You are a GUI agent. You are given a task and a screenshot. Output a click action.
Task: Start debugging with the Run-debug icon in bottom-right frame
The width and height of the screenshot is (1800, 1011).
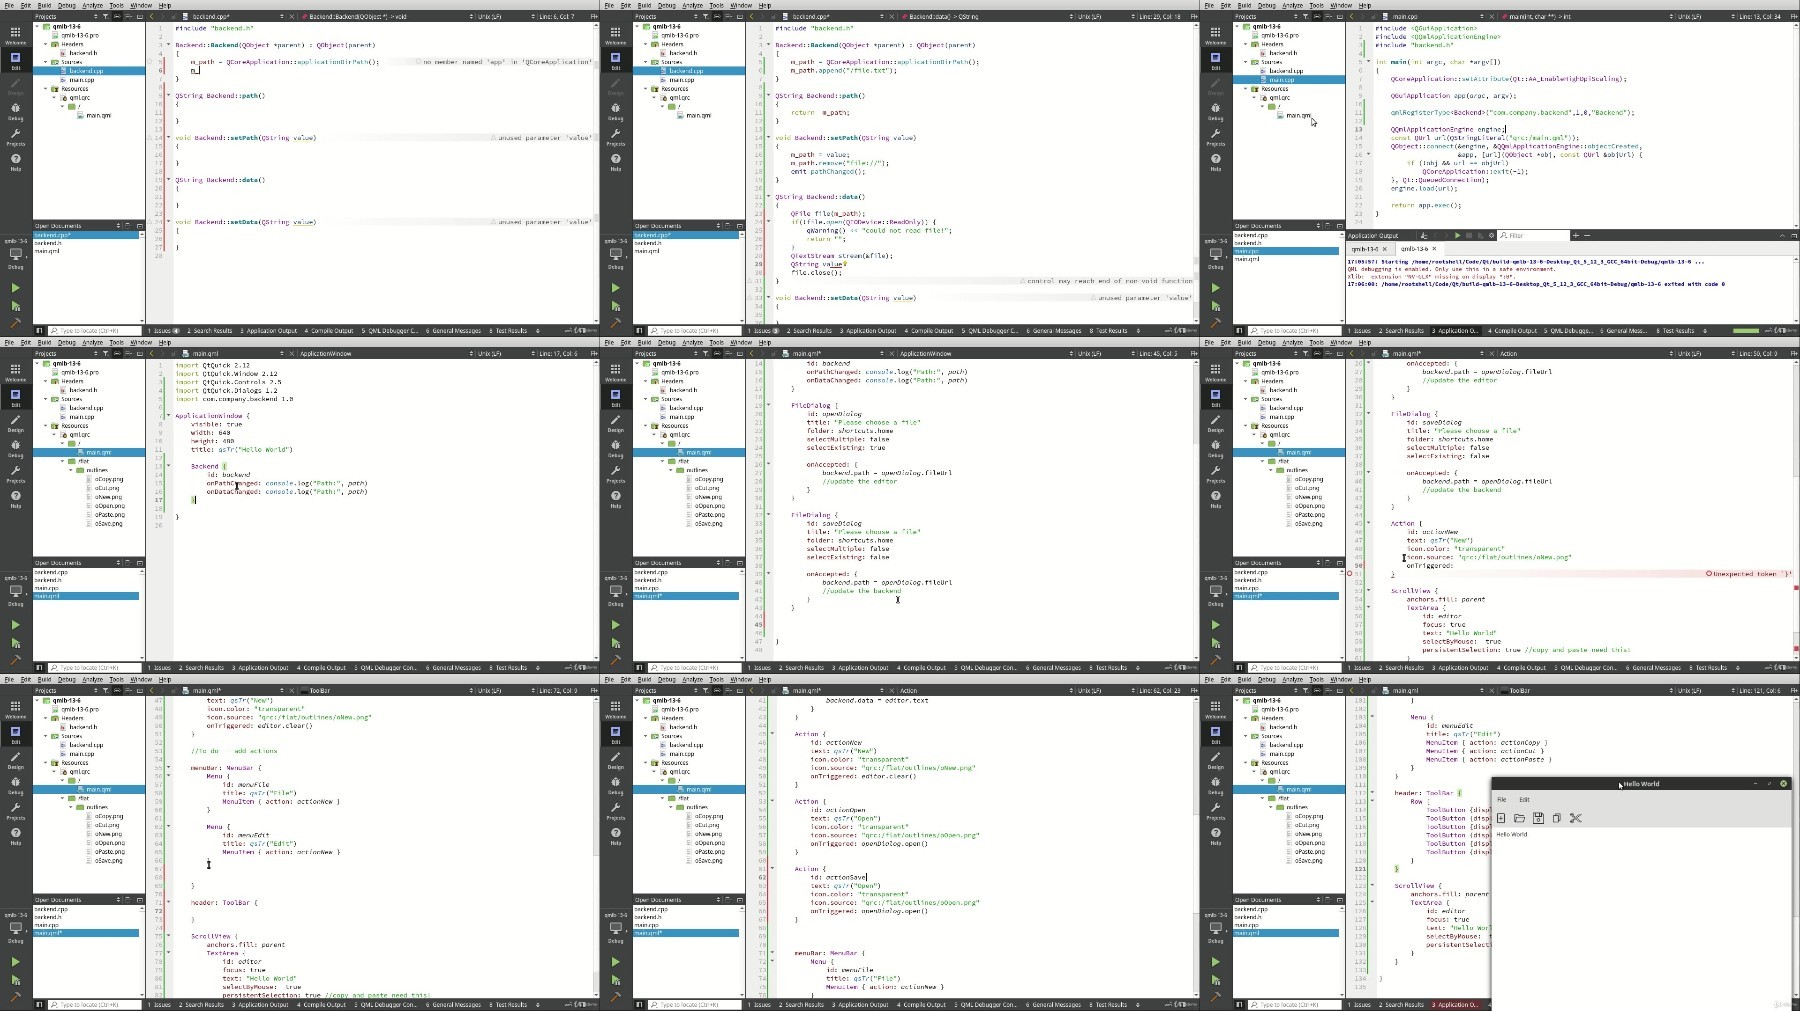(x=1215, y=980)
